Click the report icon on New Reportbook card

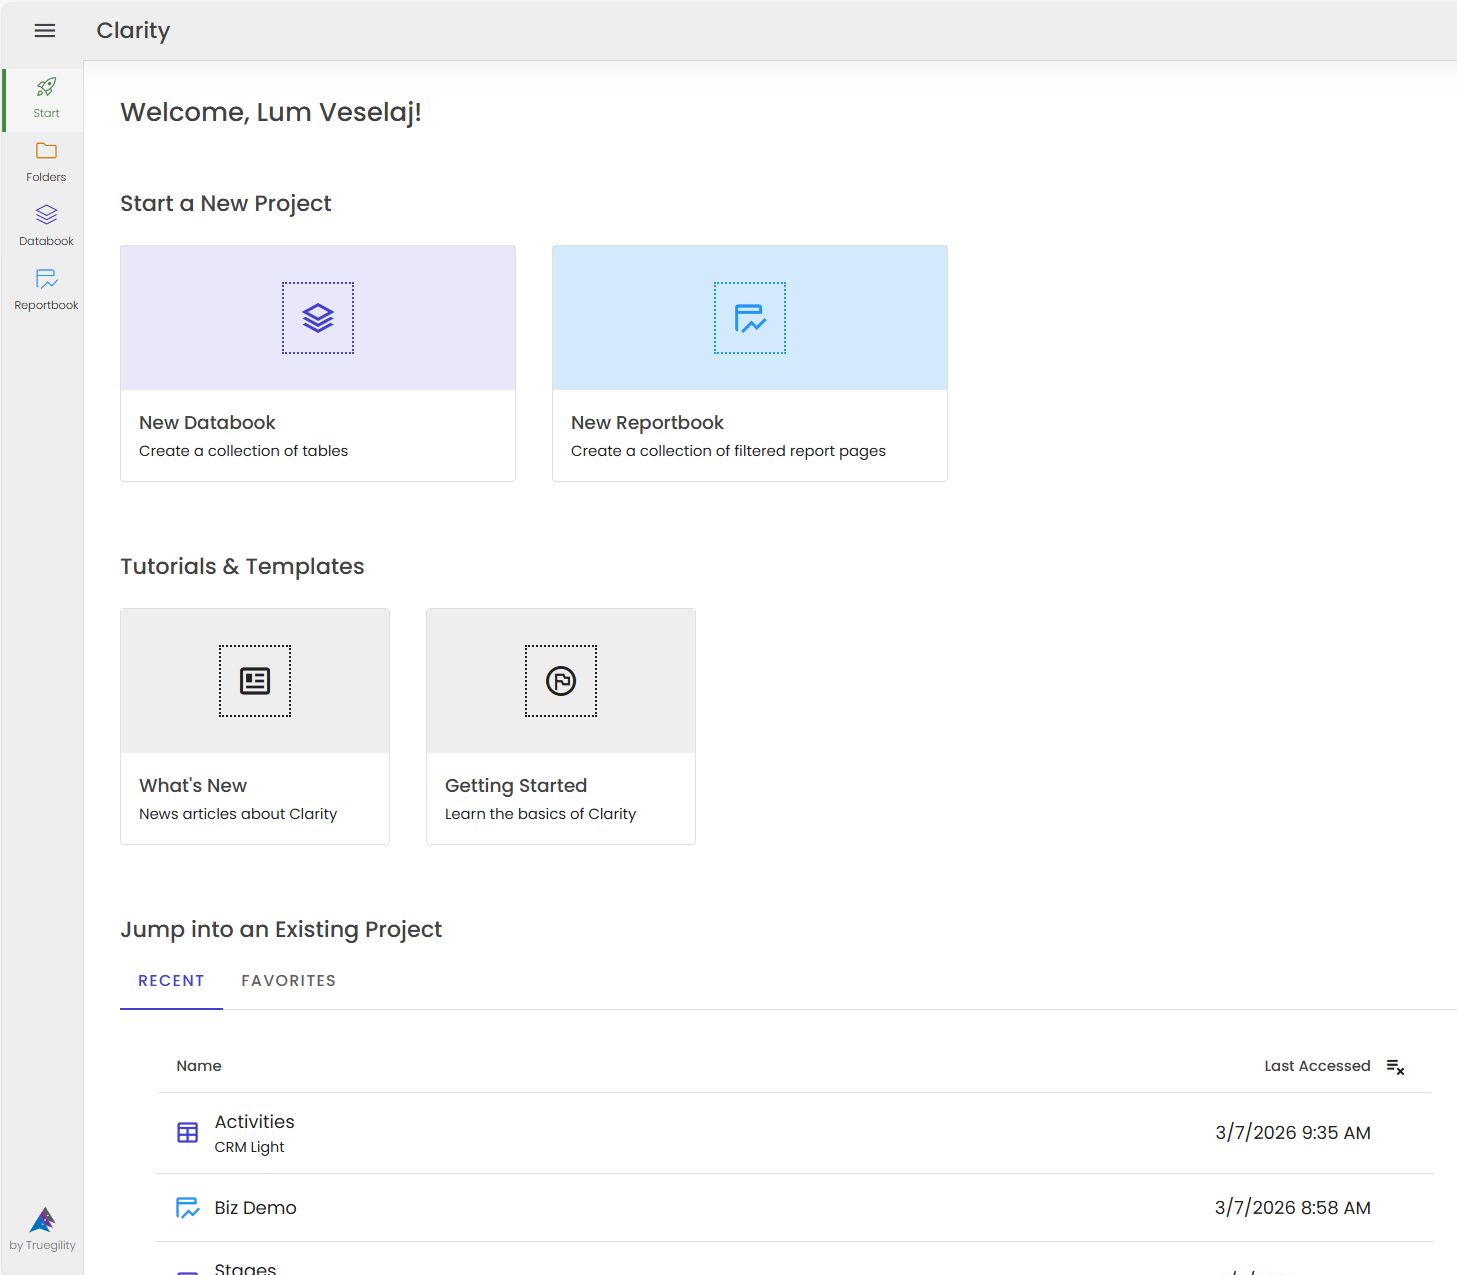[749, 318]
